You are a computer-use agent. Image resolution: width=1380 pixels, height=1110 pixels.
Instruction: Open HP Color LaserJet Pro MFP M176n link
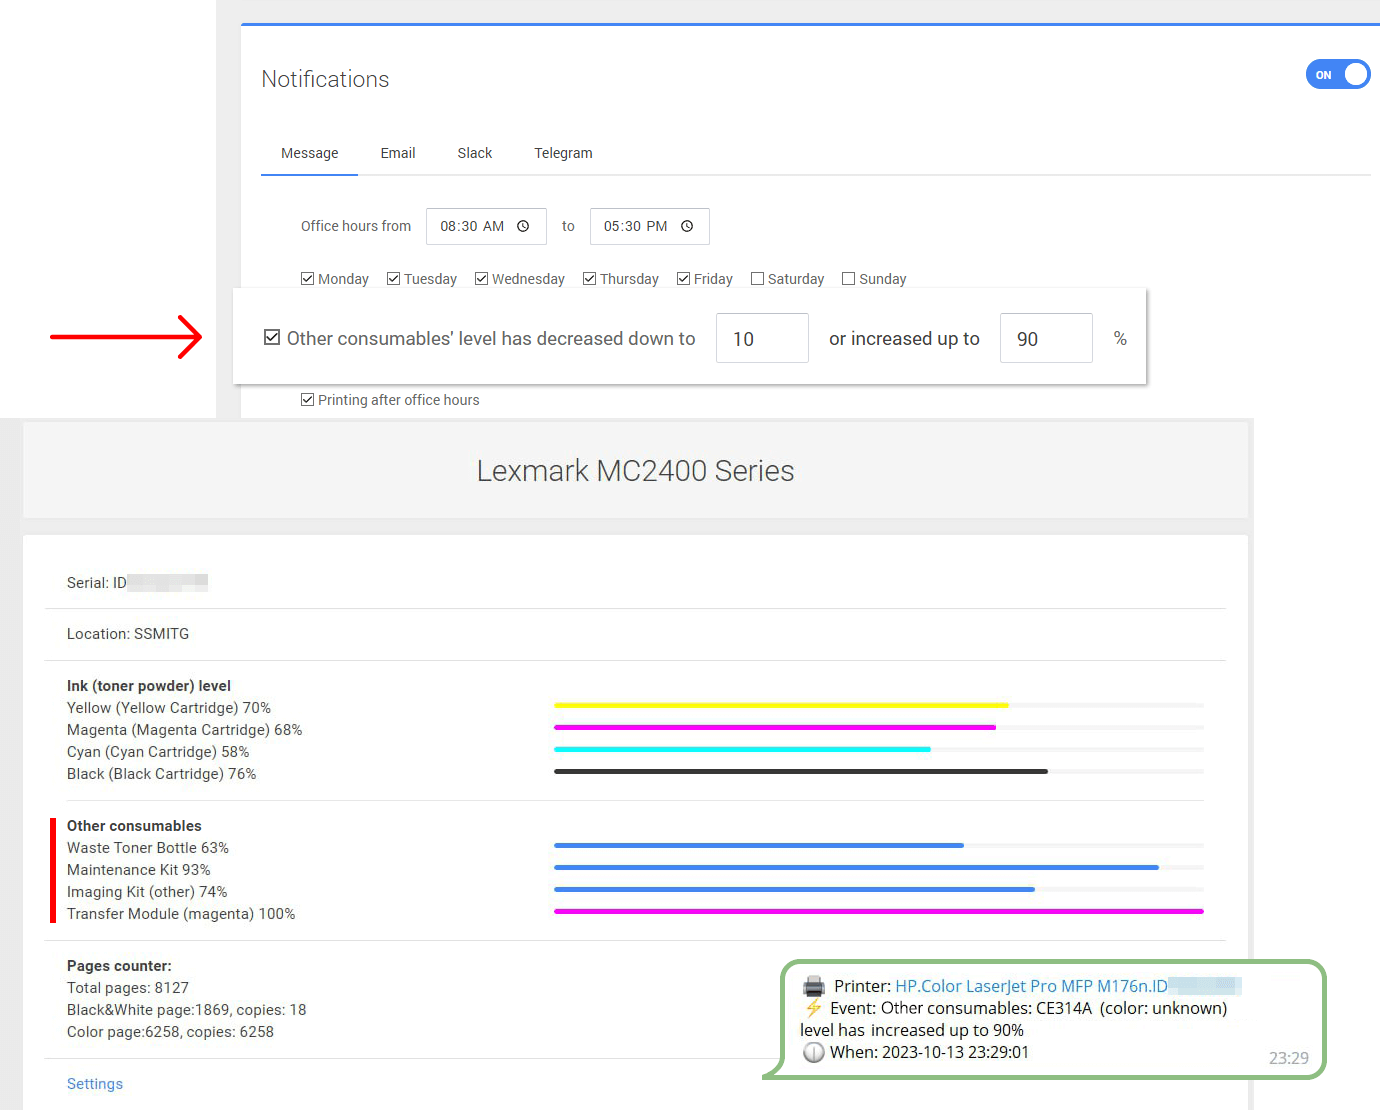(x=1030, y=986)
